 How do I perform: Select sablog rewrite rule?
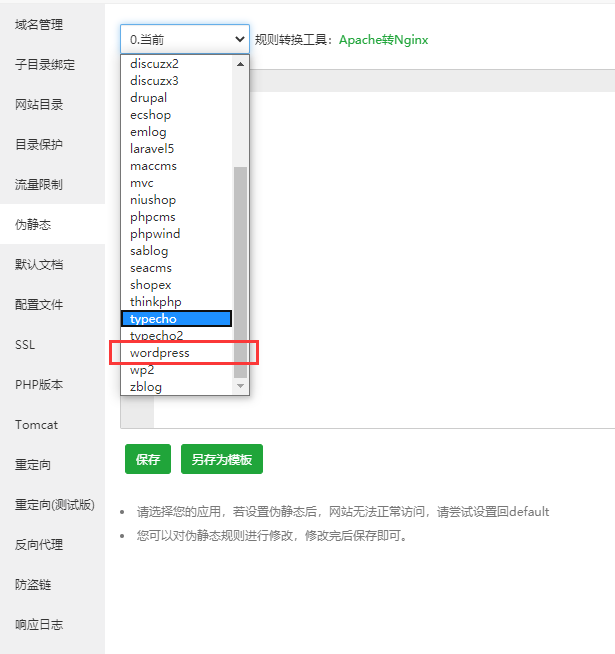pyautogui.click(x=176, y=251)
